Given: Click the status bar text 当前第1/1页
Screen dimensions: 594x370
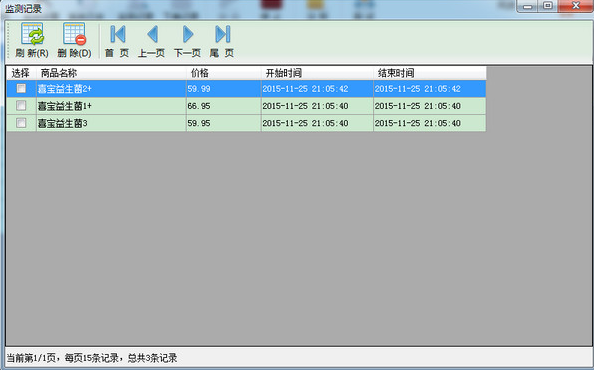Looking at the screenshot, I should point(31,358).
